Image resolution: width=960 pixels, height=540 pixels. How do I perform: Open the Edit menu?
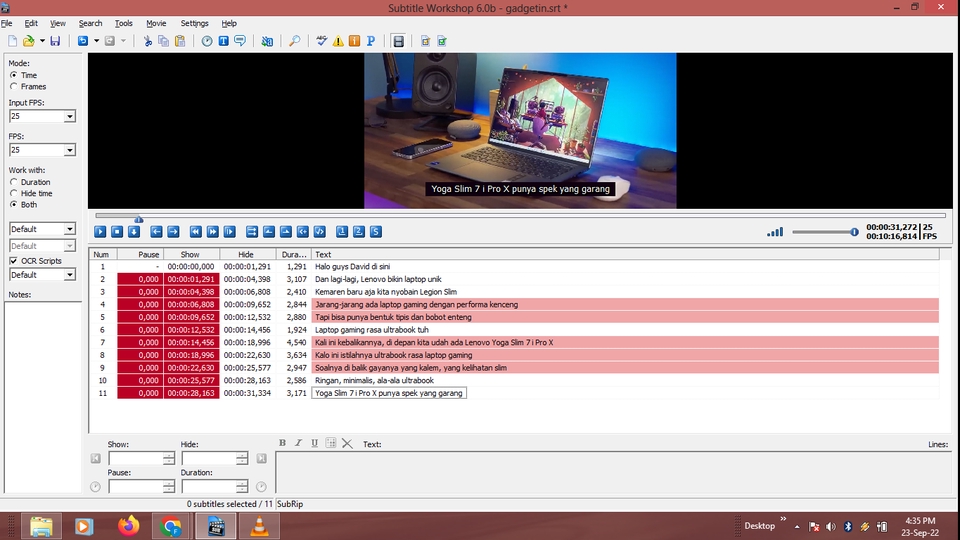tap(31, 23)
